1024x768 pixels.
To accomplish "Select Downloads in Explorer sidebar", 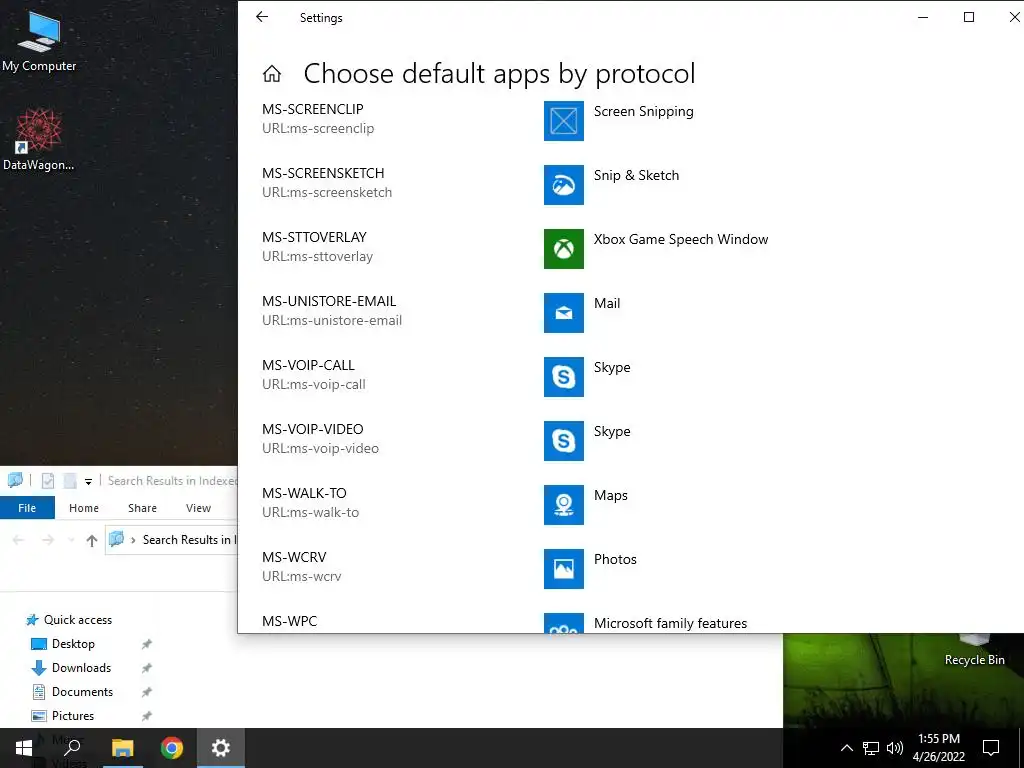I will (x=71, y=668).
